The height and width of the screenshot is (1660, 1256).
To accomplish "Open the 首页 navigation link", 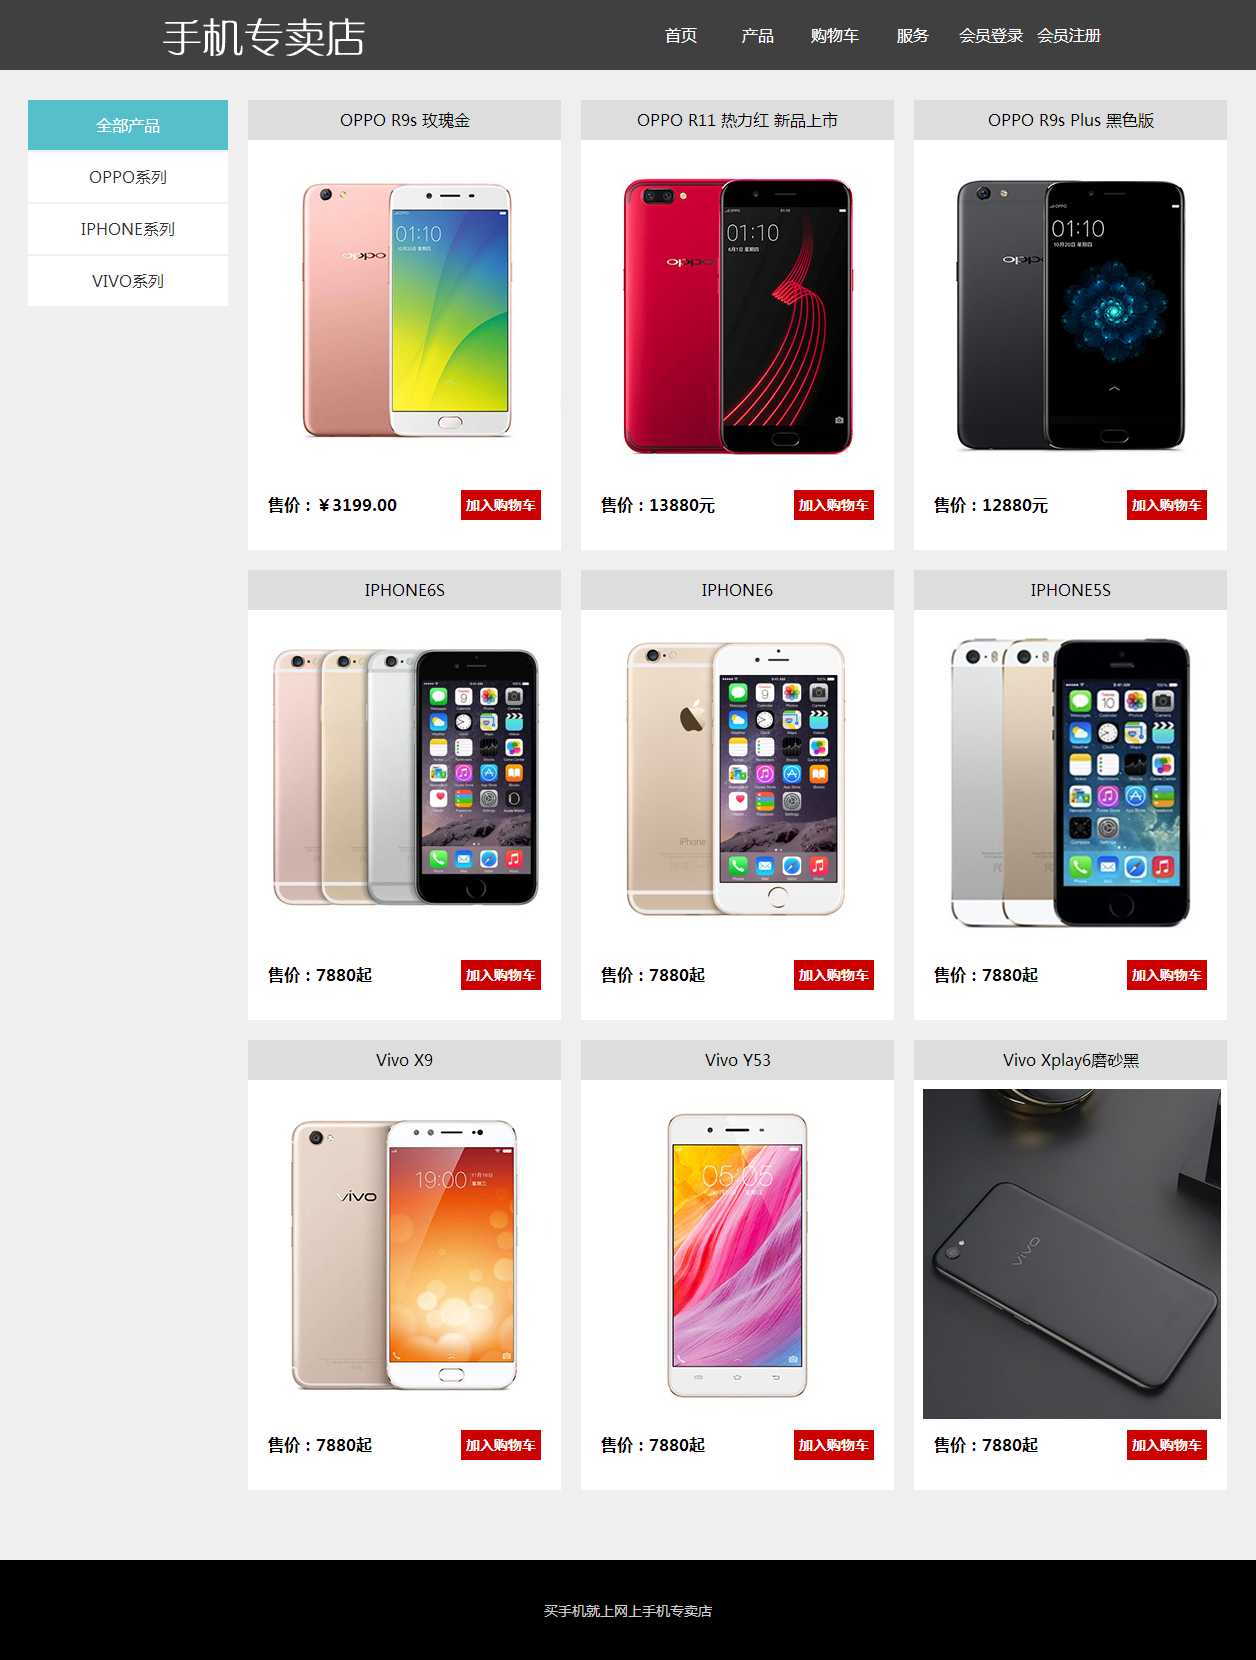I will (681, 36).
